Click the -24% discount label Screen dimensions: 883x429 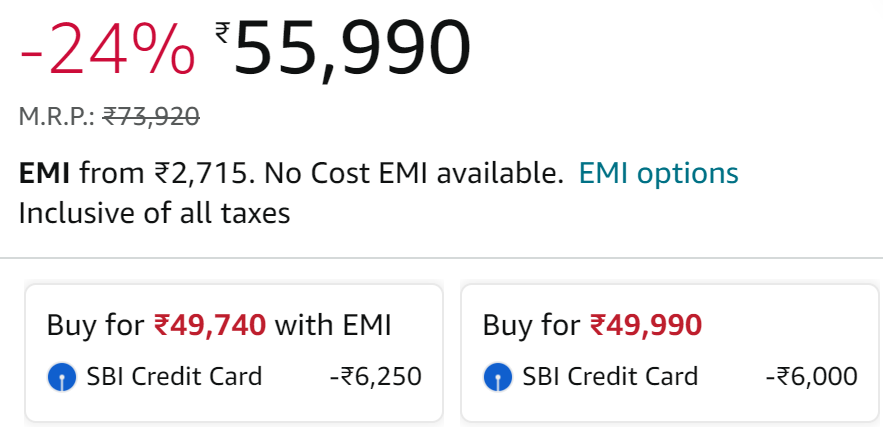107,49
